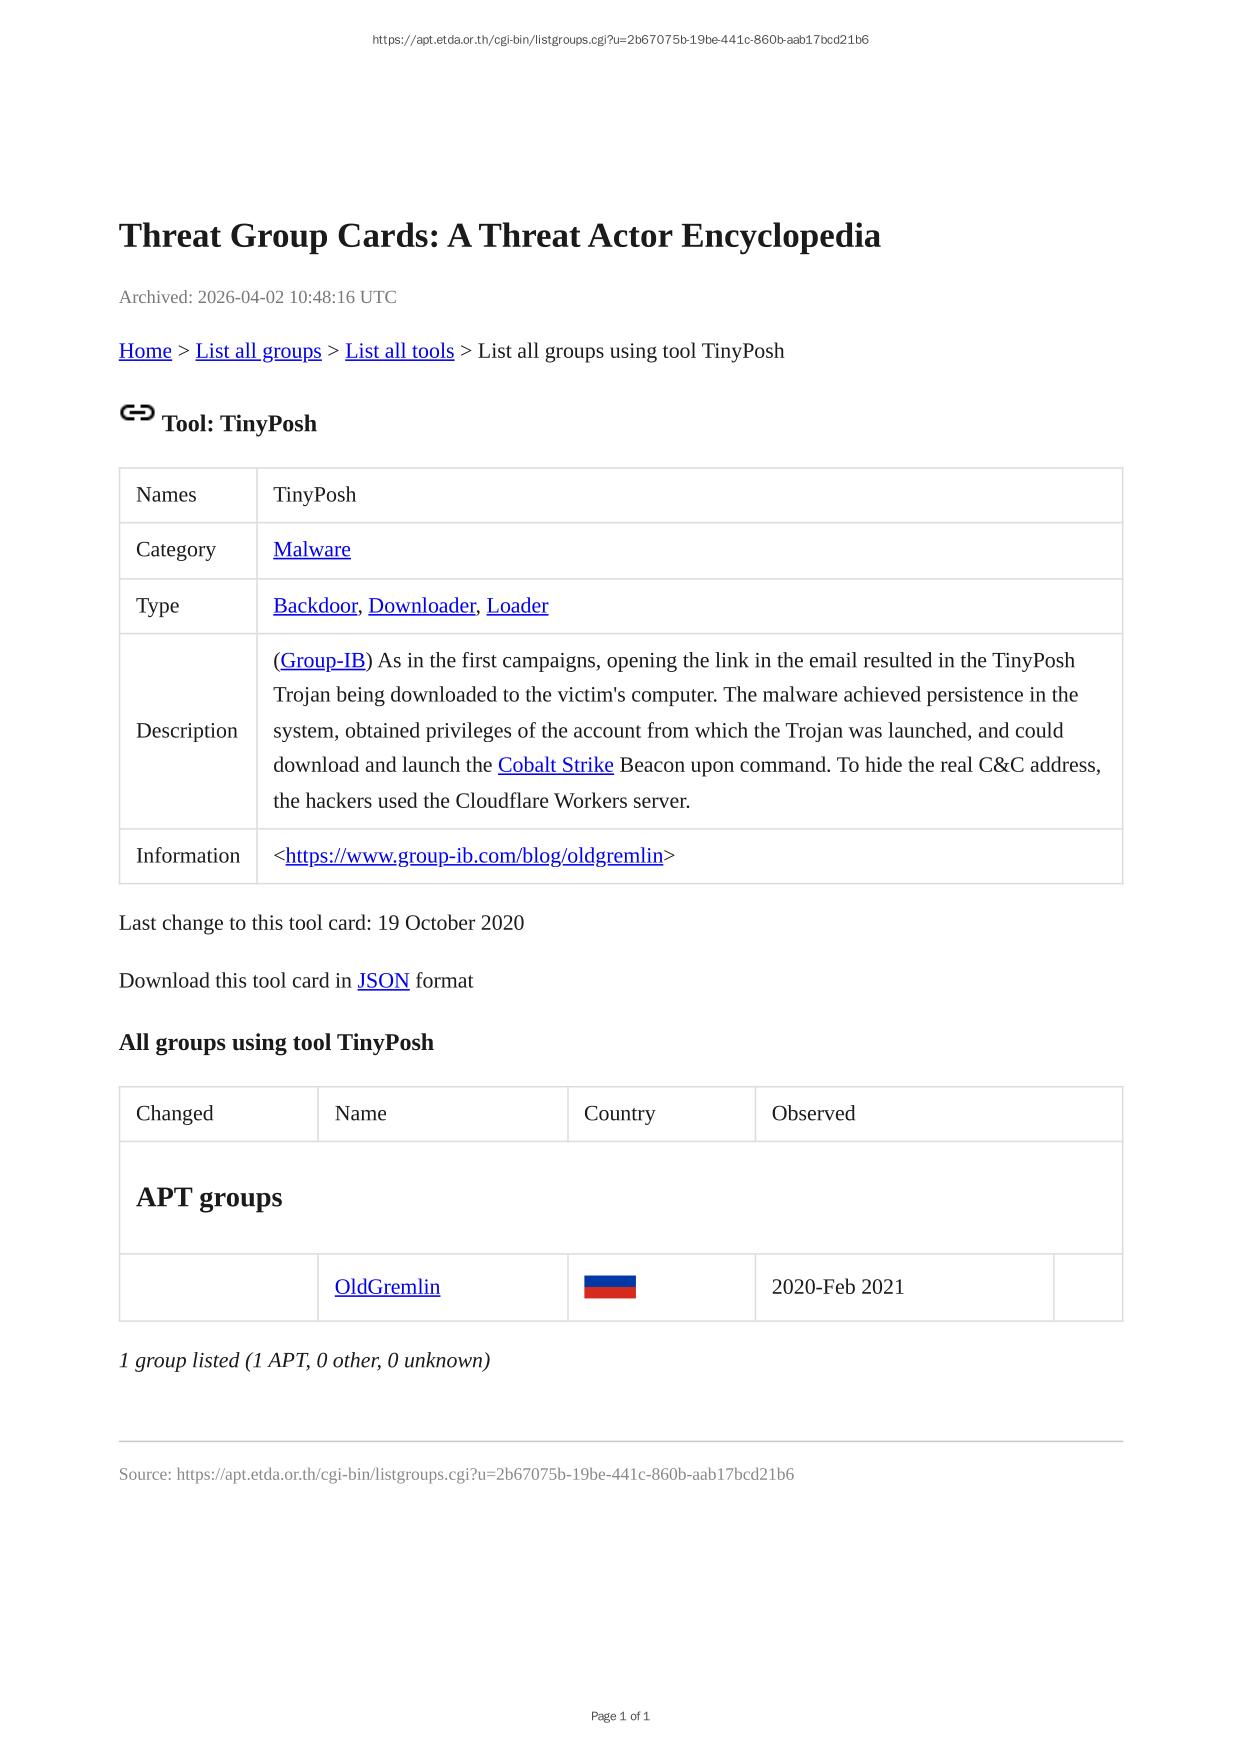This screenshot has width=1242, height=1756.
Task: Open the group-ib.com oldgremlin blog URL
Action: tap(474, 855)
